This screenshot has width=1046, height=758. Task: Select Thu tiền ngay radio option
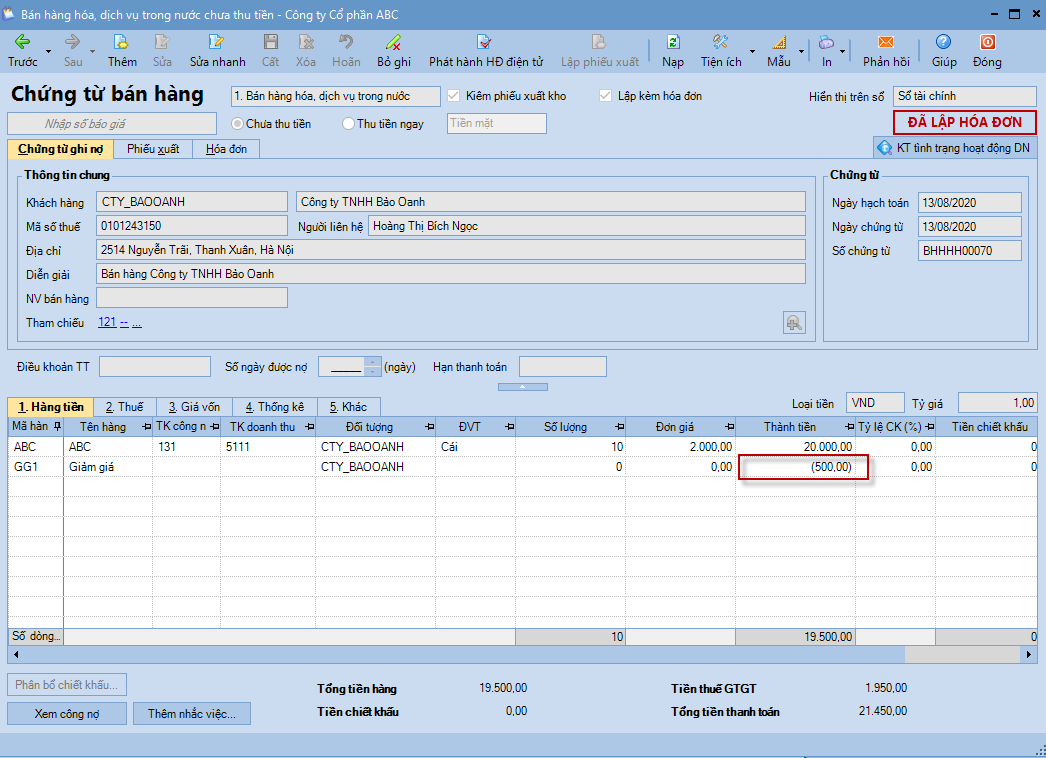(x=348, y=124)
